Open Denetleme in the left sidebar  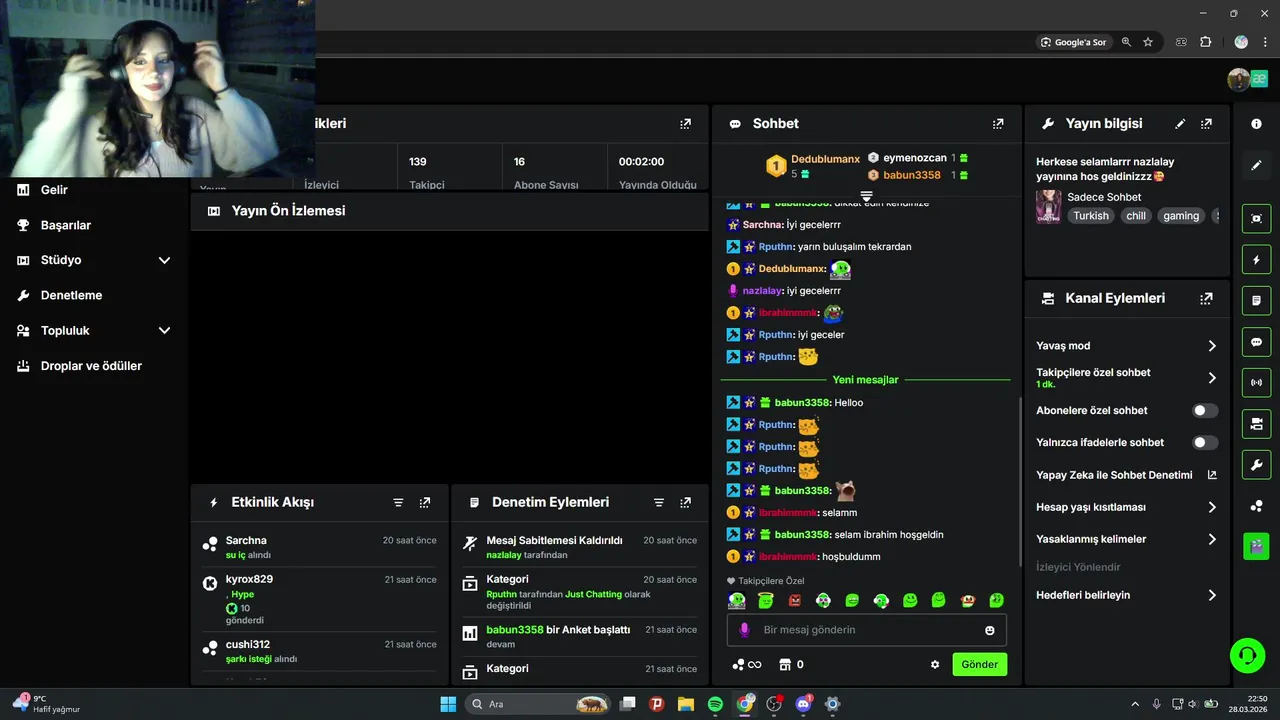(x=71, y=296)
